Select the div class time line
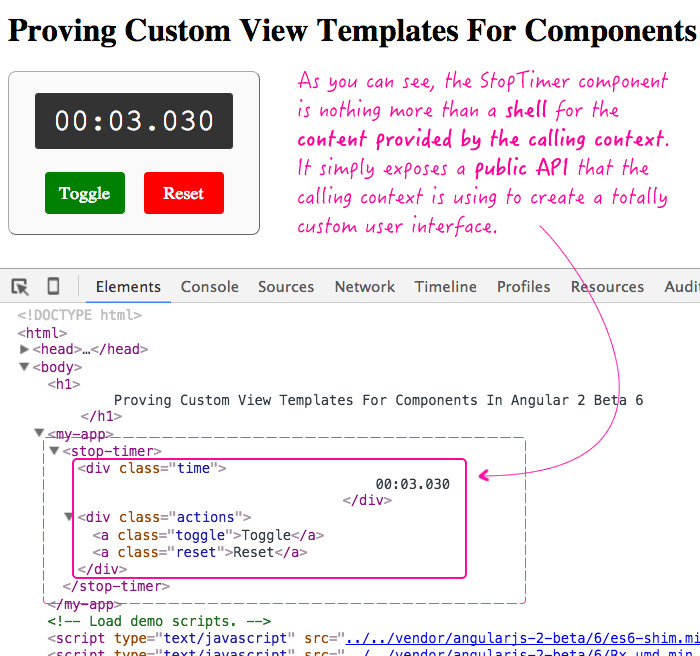The image size is (700, 656). tap(152, 468)
